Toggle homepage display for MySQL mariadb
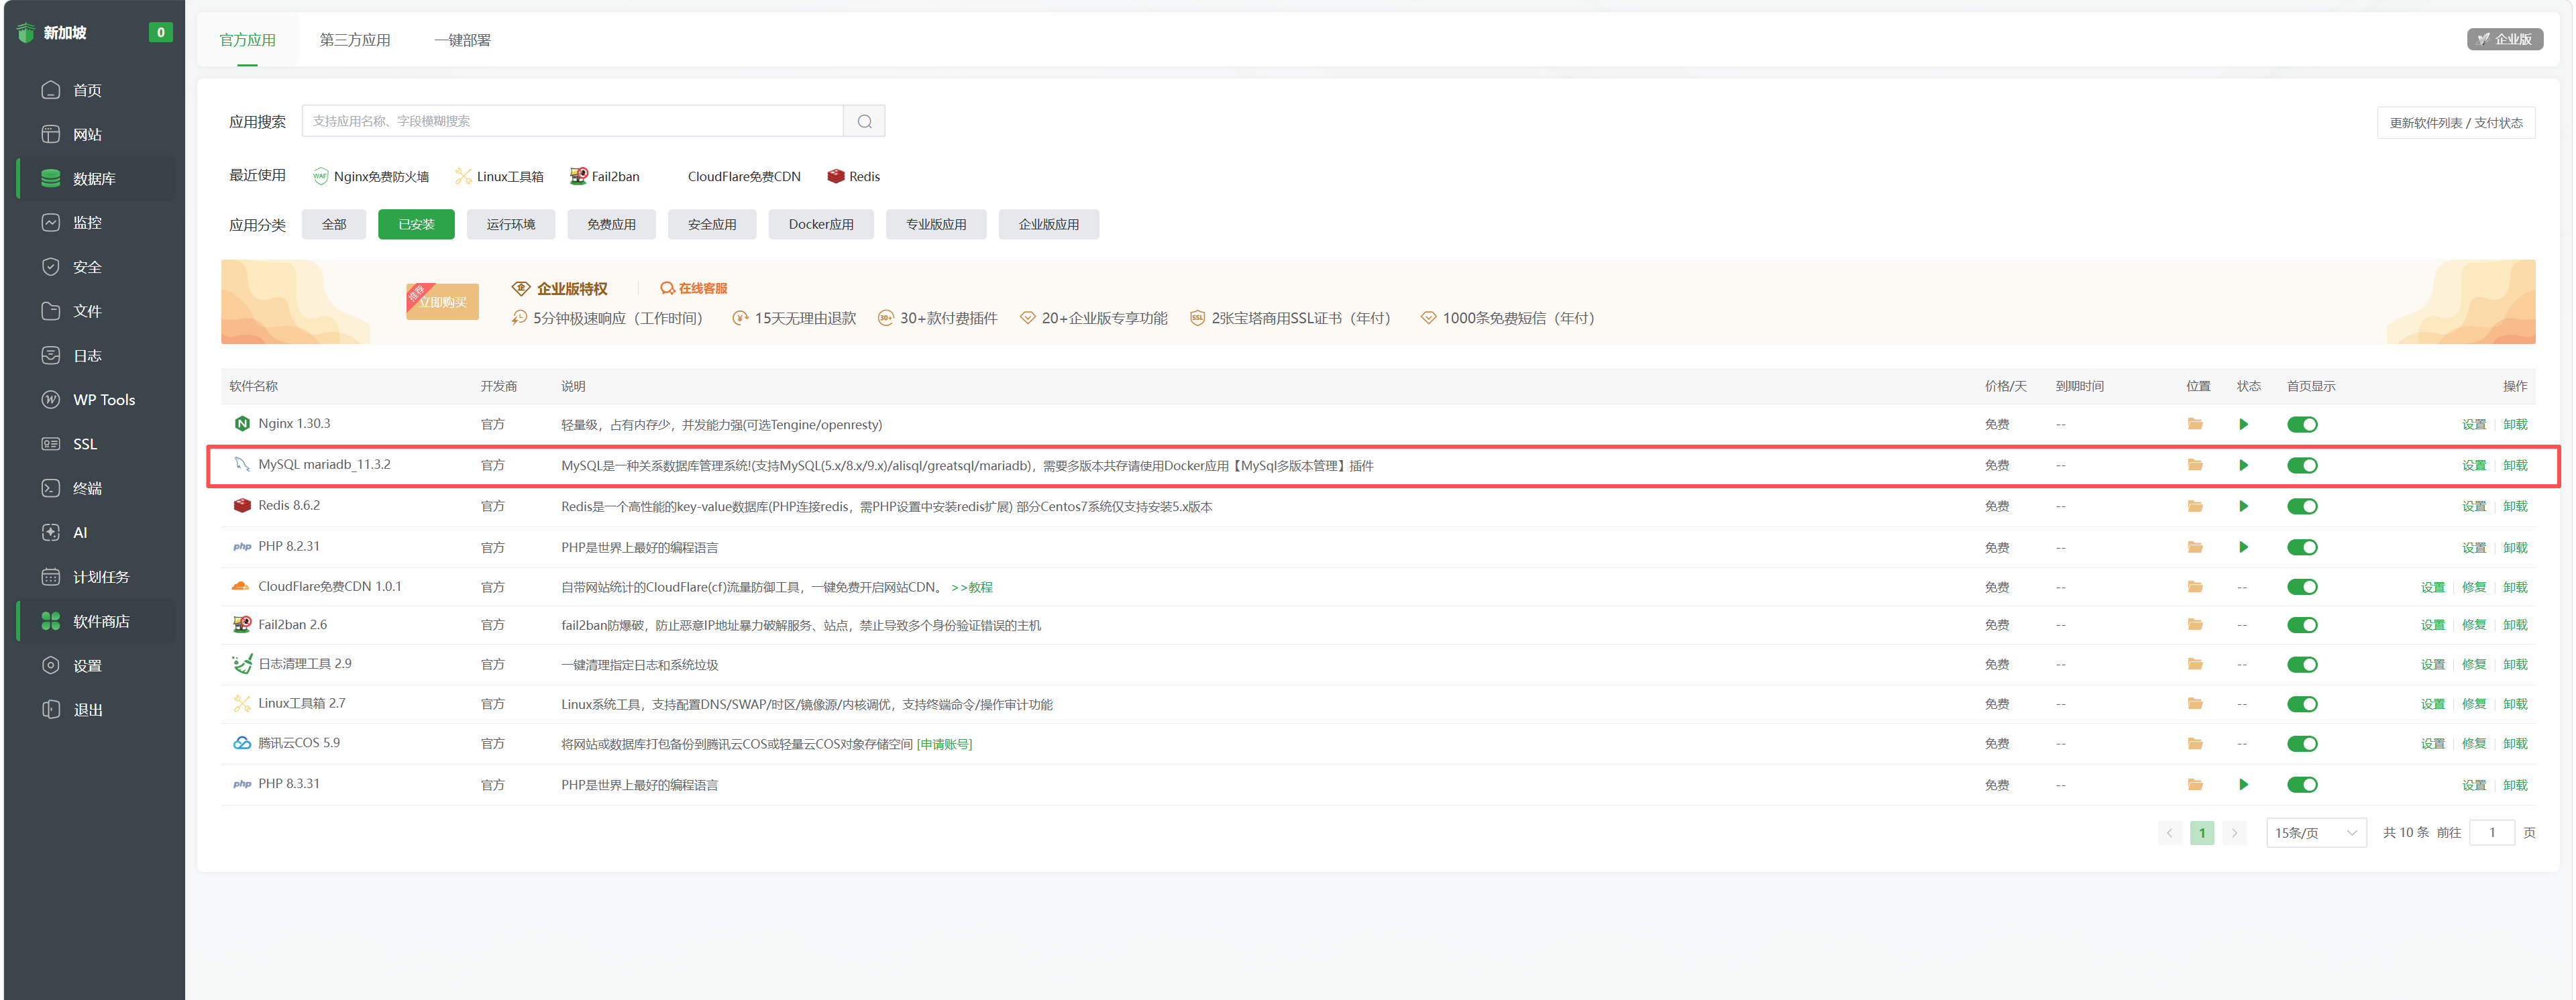 click(x=2302, y=465)
